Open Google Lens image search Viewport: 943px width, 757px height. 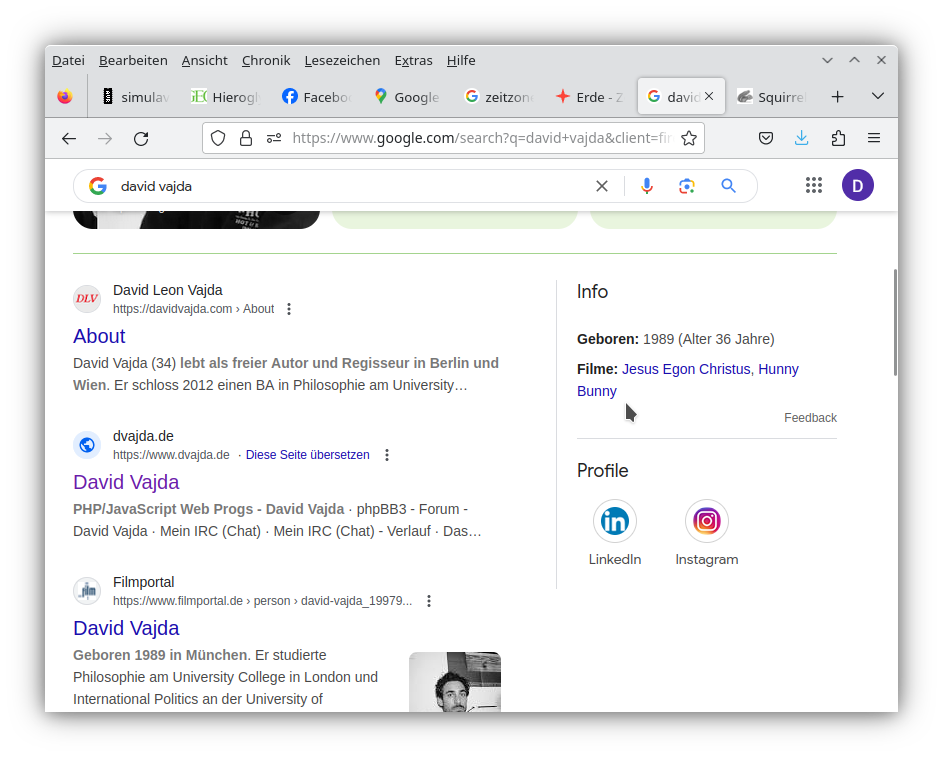pos(686,185)
